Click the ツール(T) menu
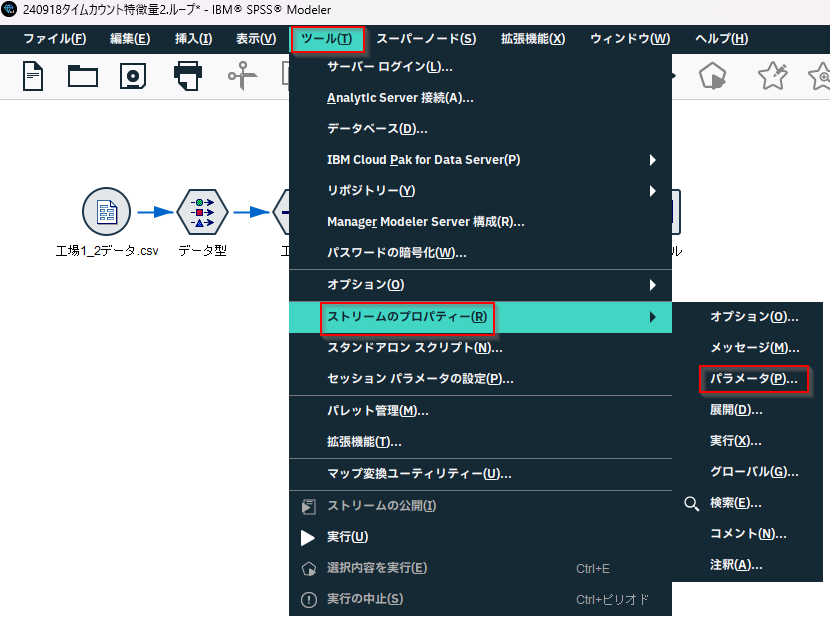This screenshot has width=830, height=635. pos(327,39)
